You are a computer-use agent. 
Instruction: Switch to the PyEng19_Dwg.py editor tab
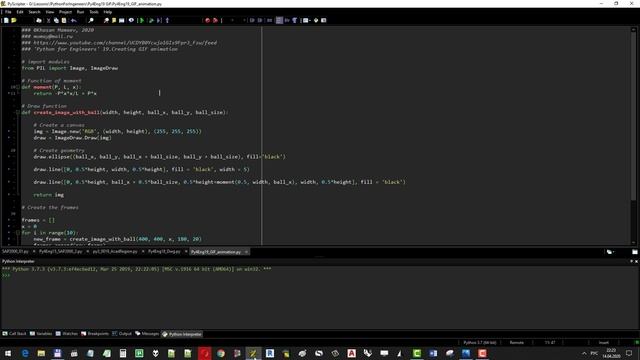click(x=164, y=252)
